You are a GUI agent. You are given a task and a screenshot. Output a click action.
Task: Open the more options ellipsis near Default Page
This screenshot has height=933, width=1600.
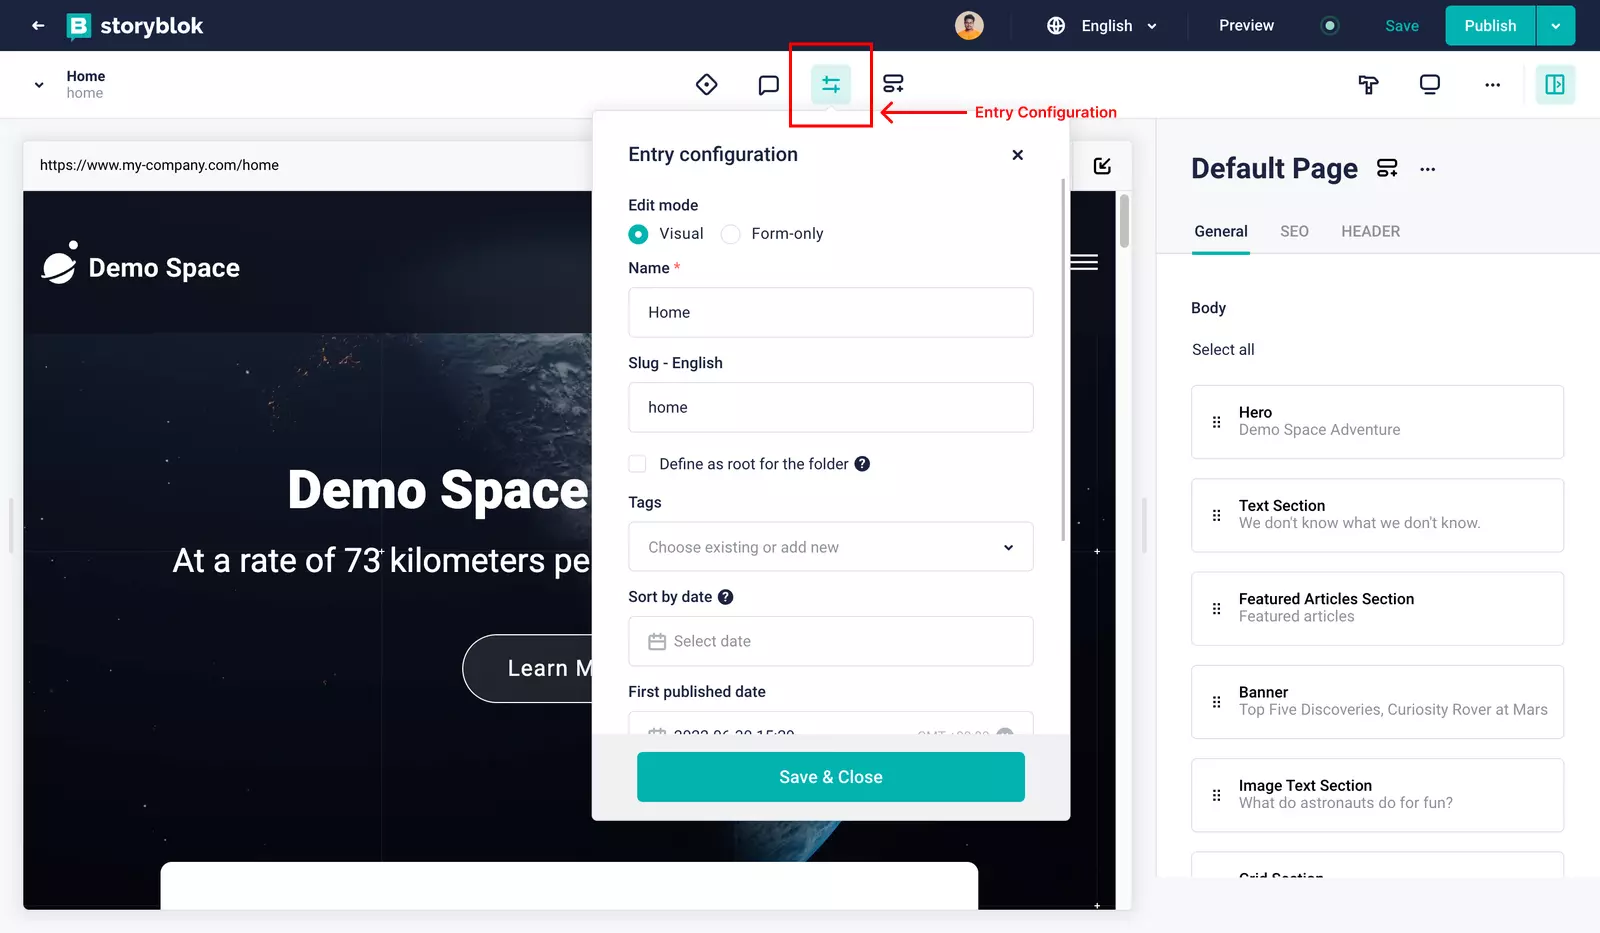(1427, 168)
